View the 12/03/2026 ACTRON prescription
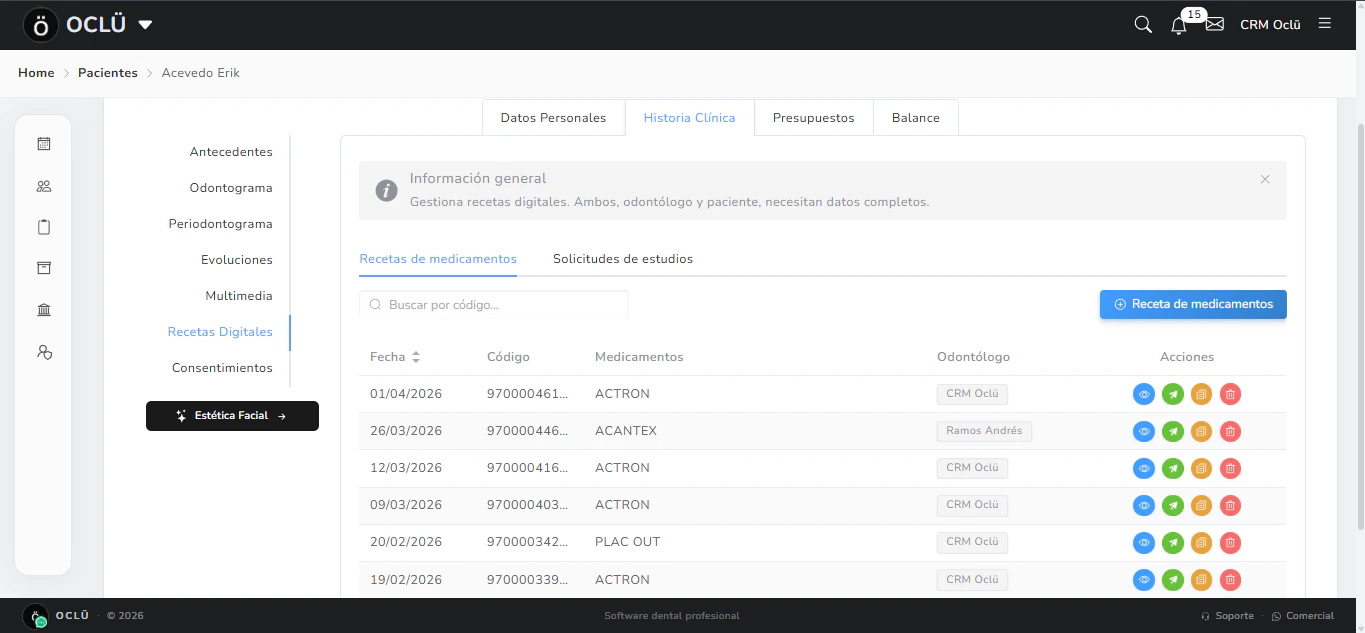 1144,468
